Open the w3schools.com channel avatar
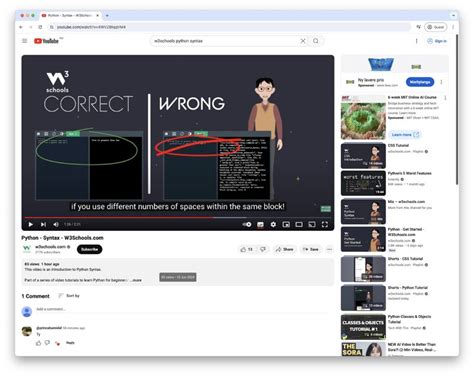The width and height of the screenshot is (474, 376). [x=26, y=249]
